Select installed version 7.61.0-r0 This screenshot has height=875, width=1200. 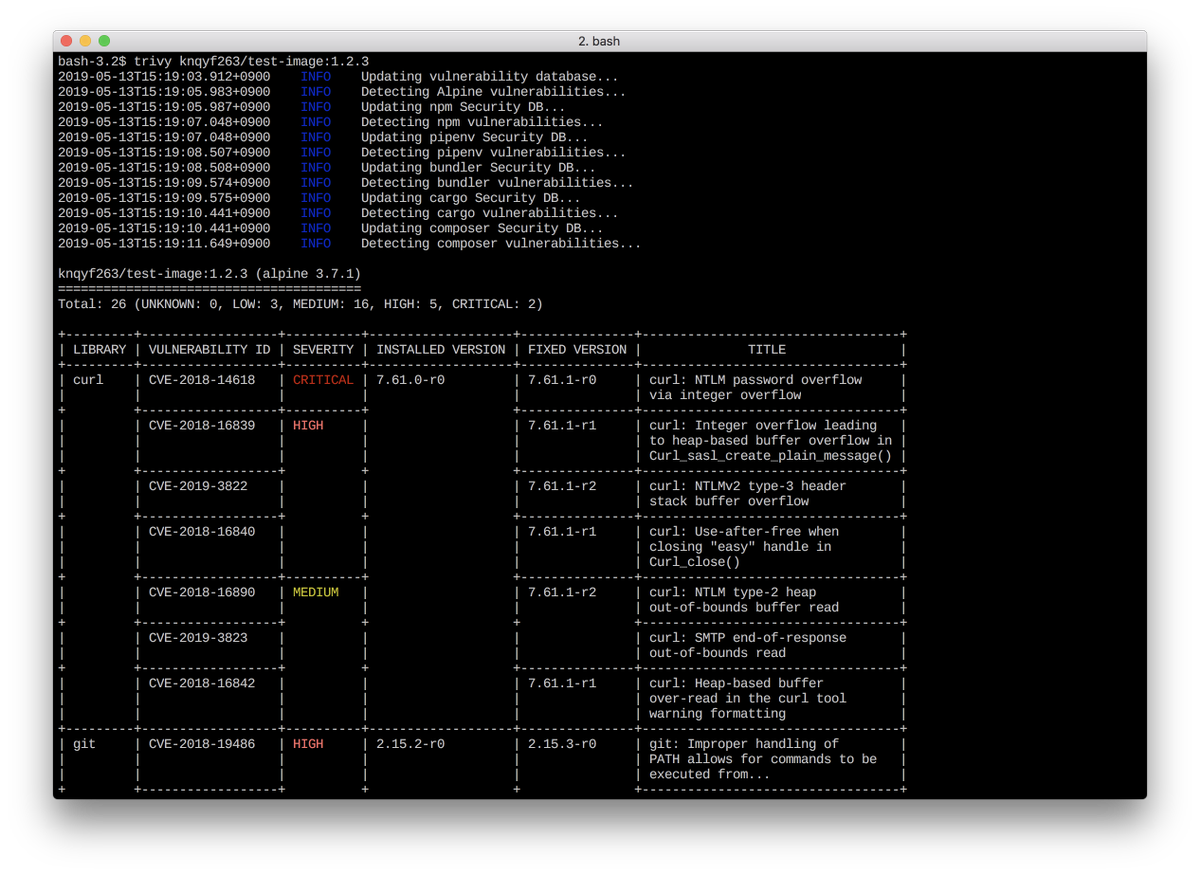(x=411, y=380)
